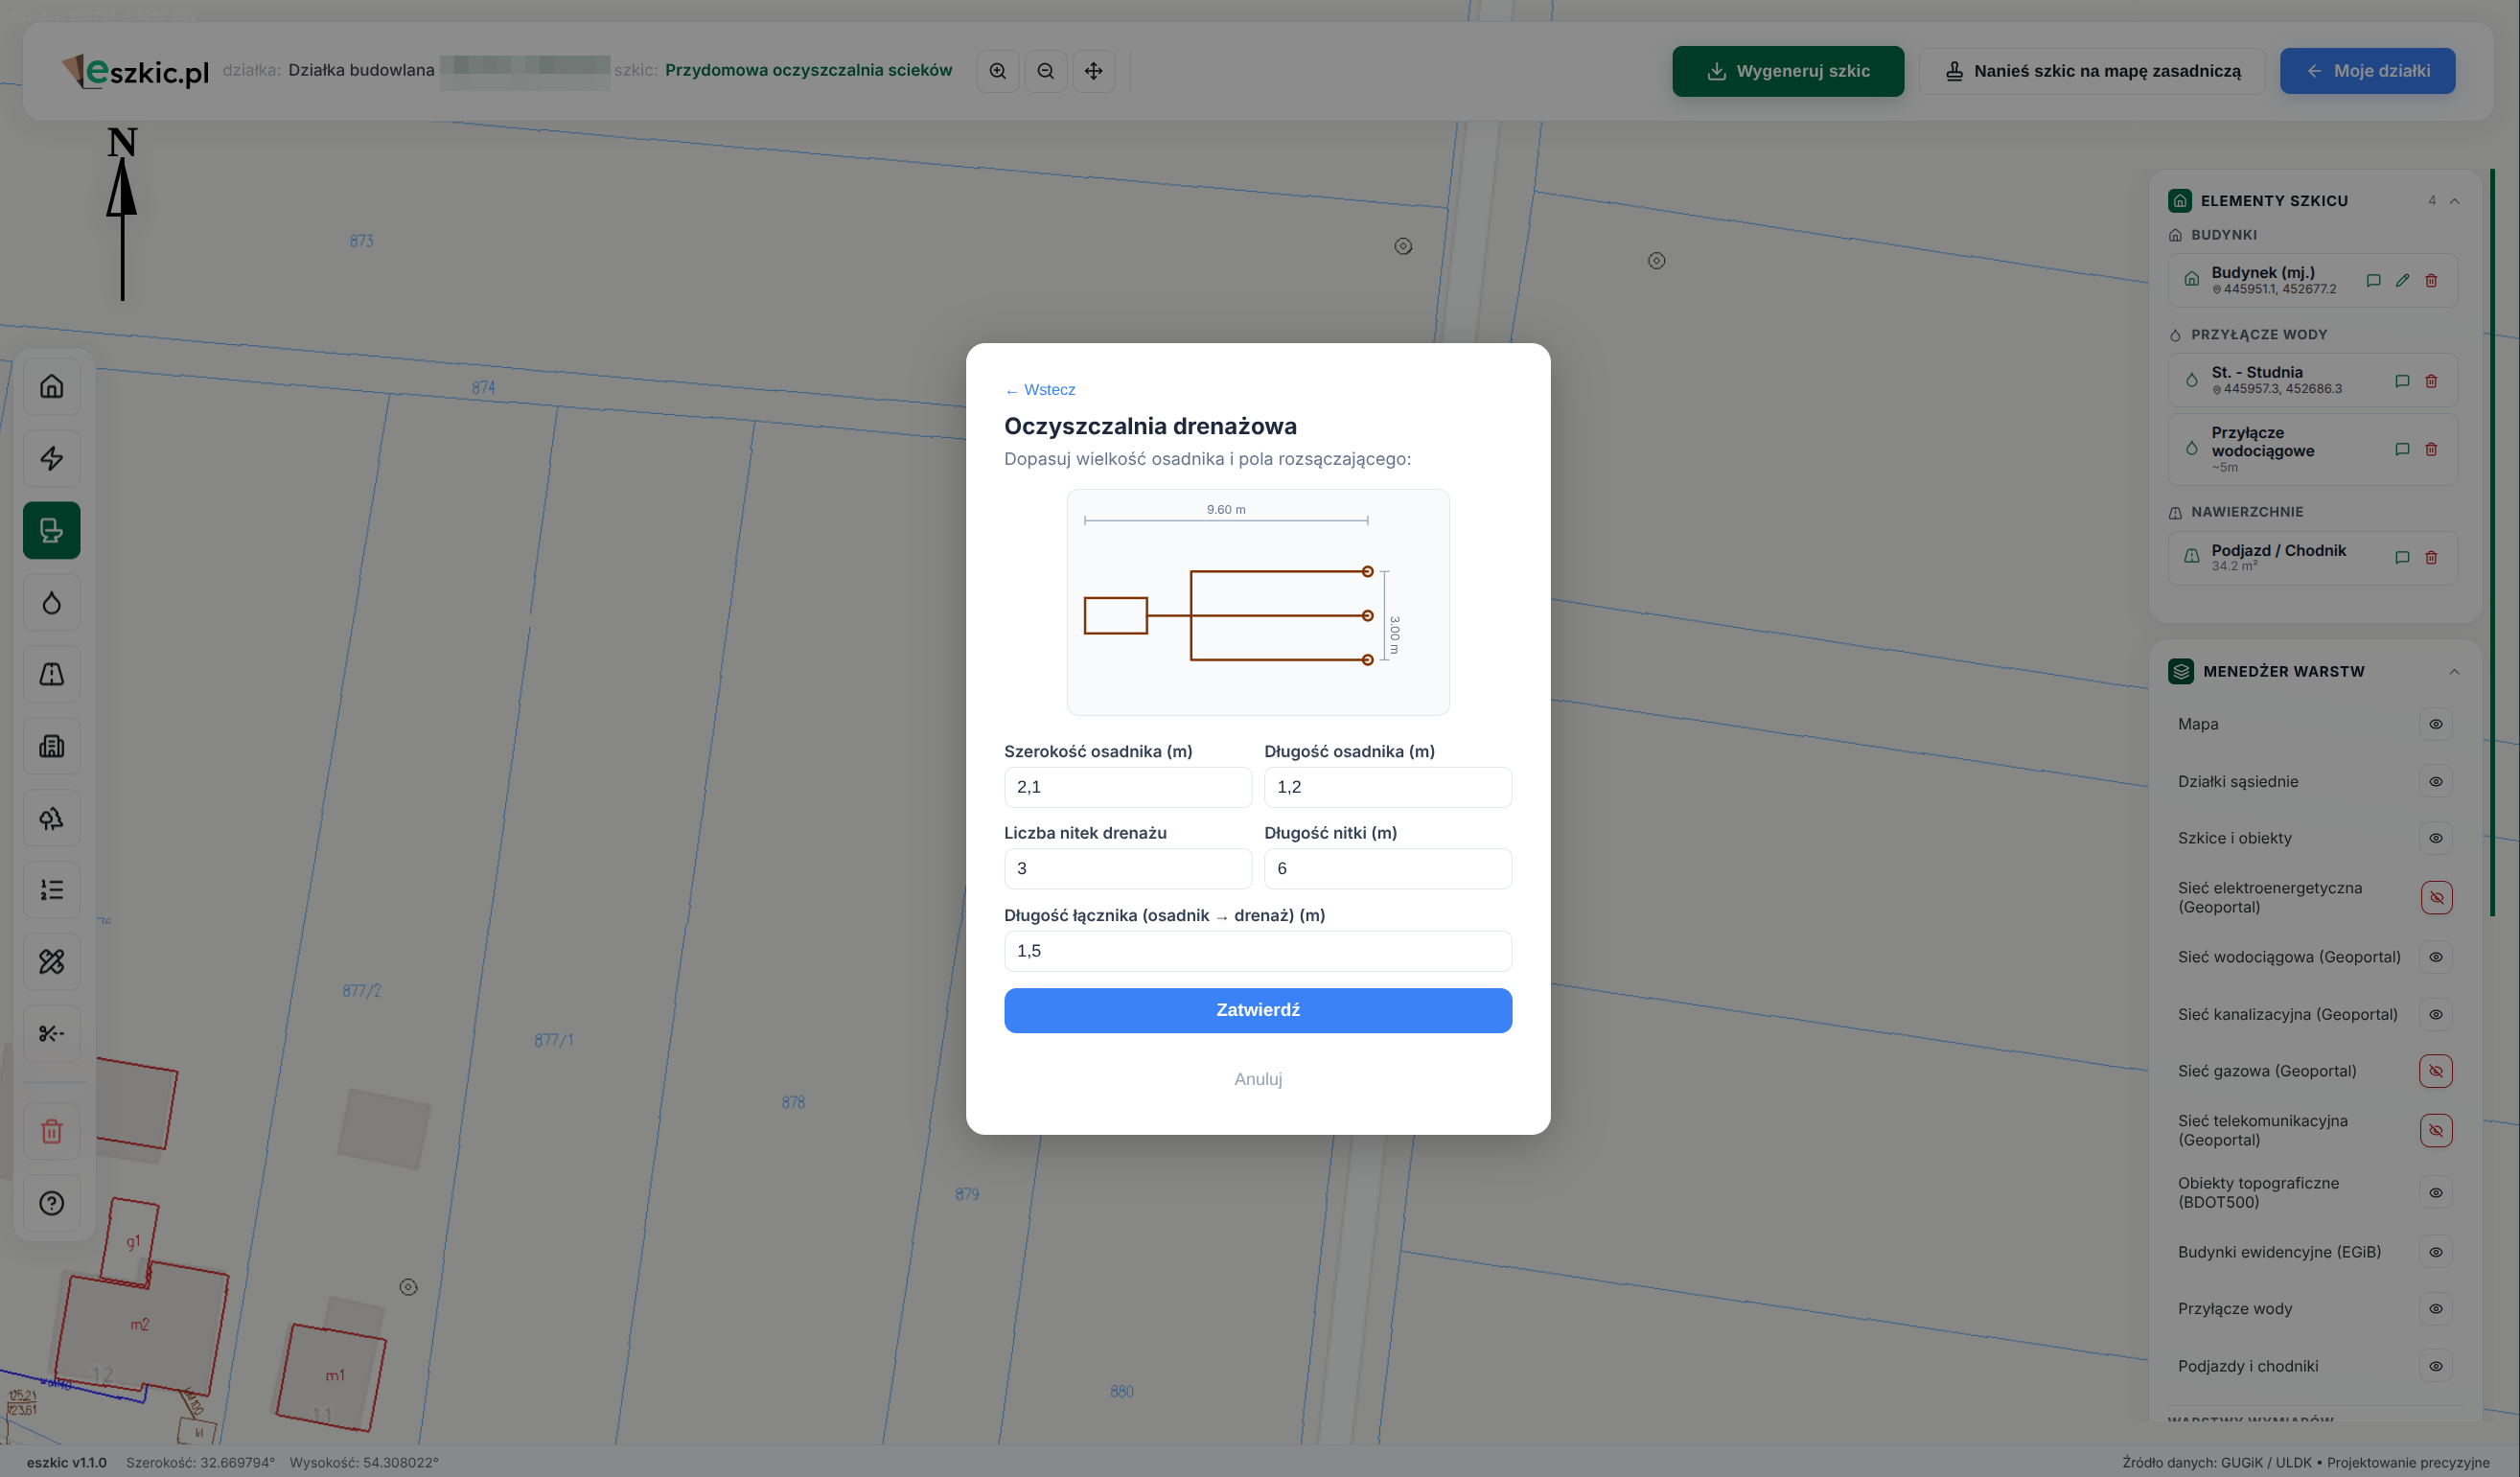The width and height of the screenshot is (2520, 1477).
Task: Activate the pan move arrows tool
Action: (x=1094, y=71)
